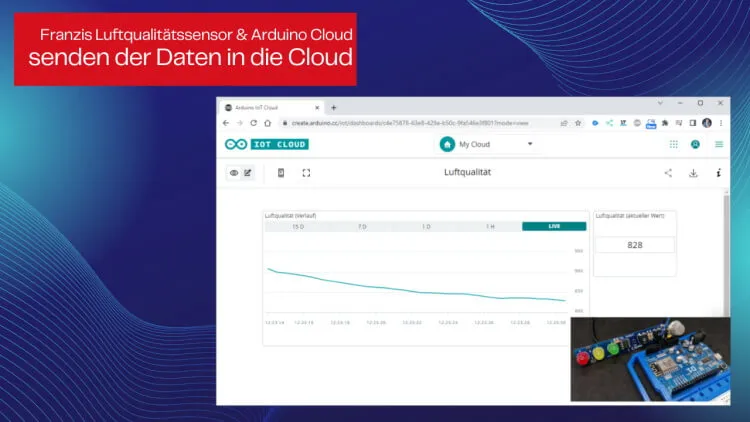
Task: Click the green share extension icon in toolbar
Action: click(609, 123)
